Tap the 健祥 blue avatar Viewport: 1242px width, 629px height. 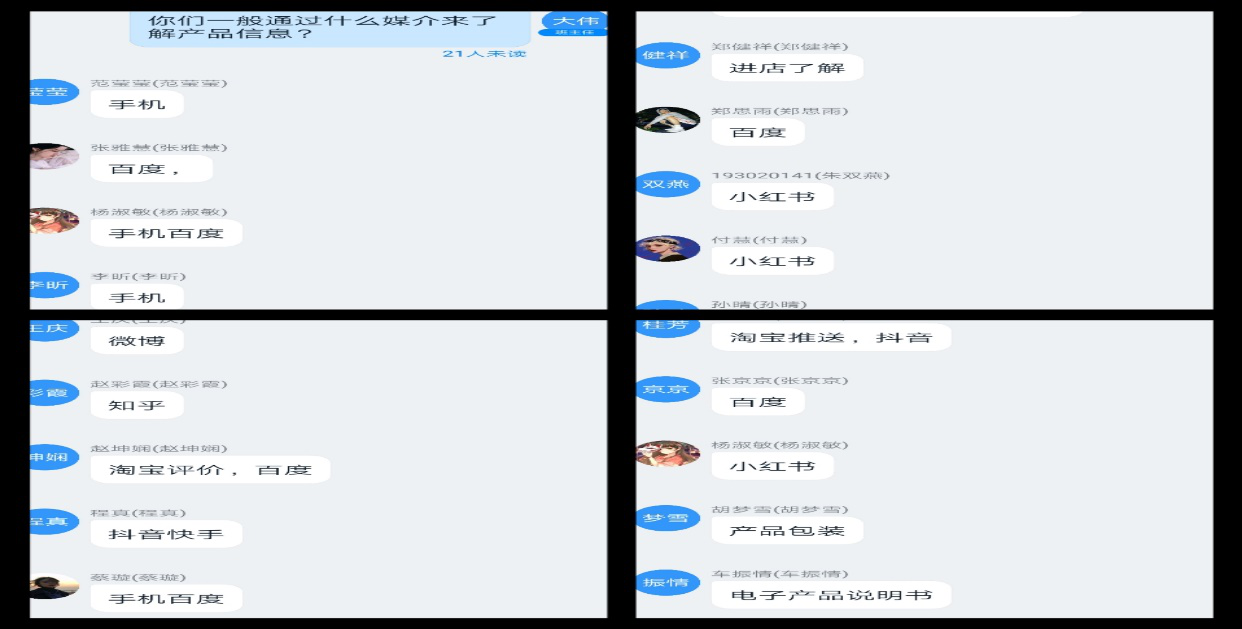click(667, 56)
